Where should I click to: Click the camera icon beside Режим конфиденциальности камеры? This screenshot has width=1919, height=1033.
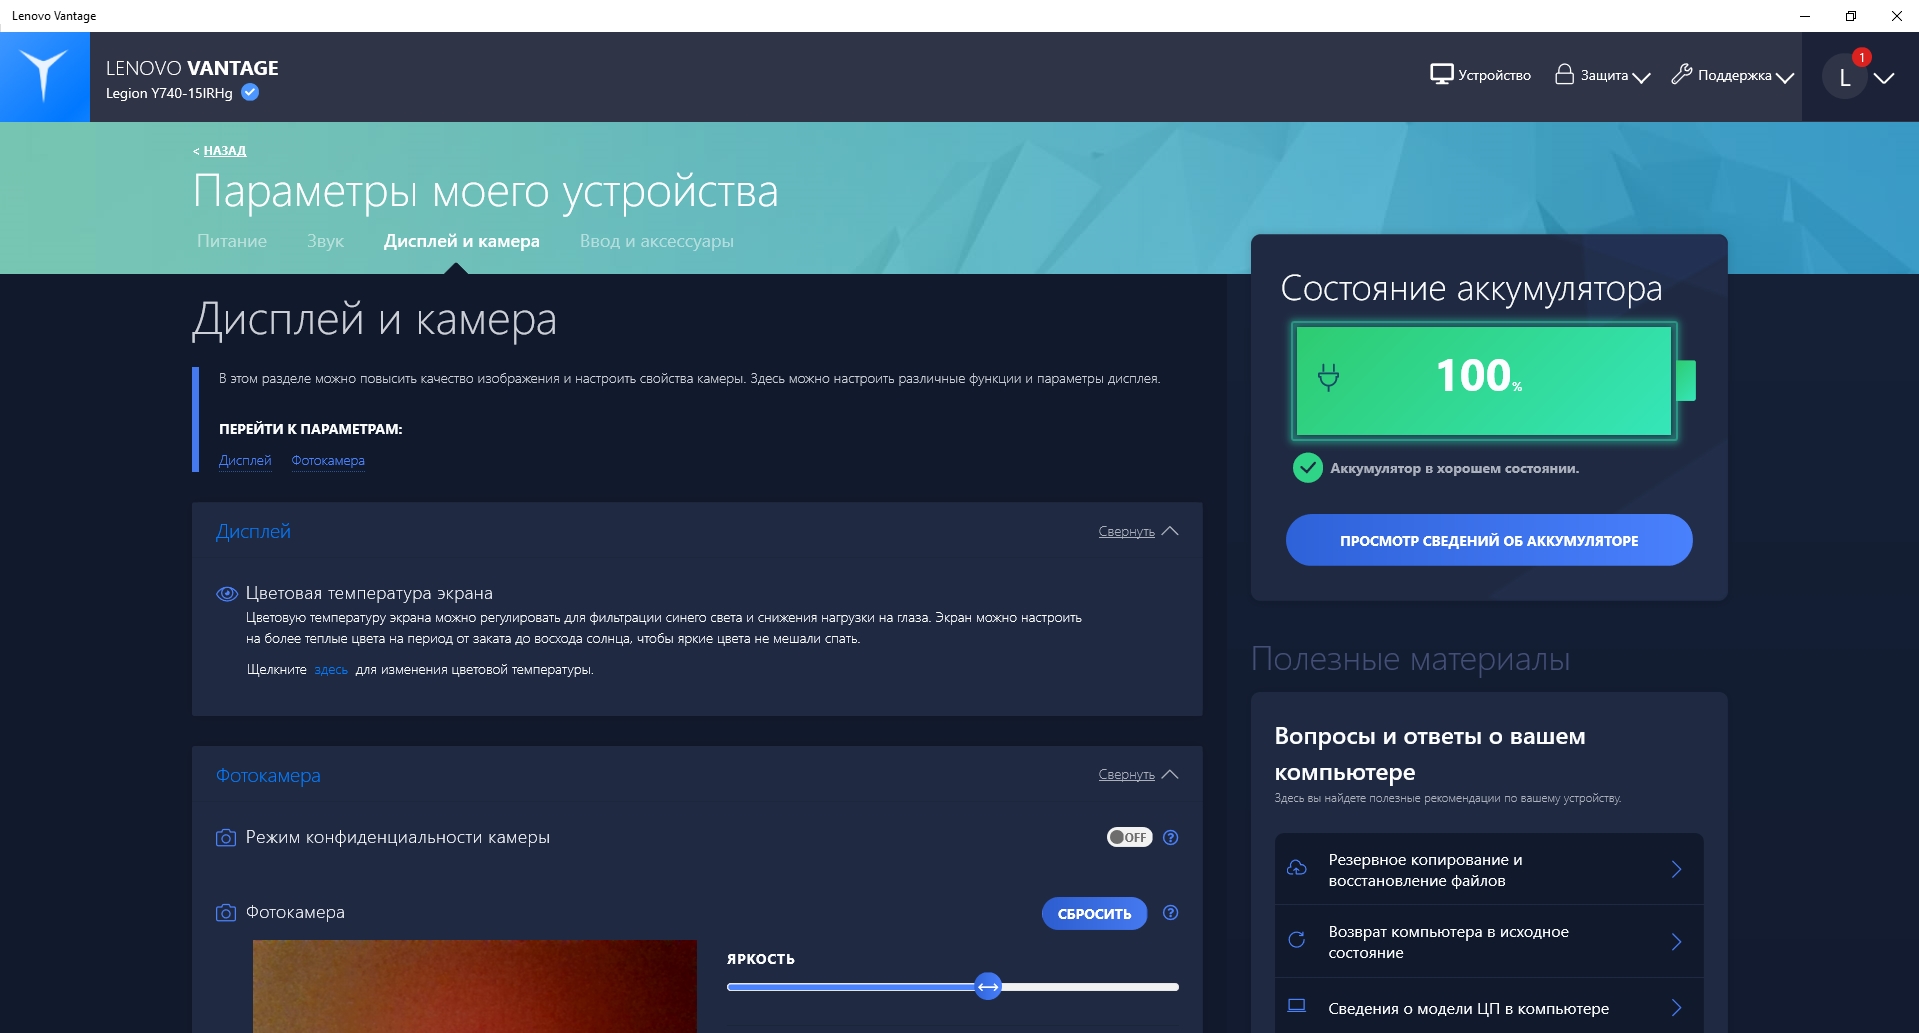[x=226, y=838]
